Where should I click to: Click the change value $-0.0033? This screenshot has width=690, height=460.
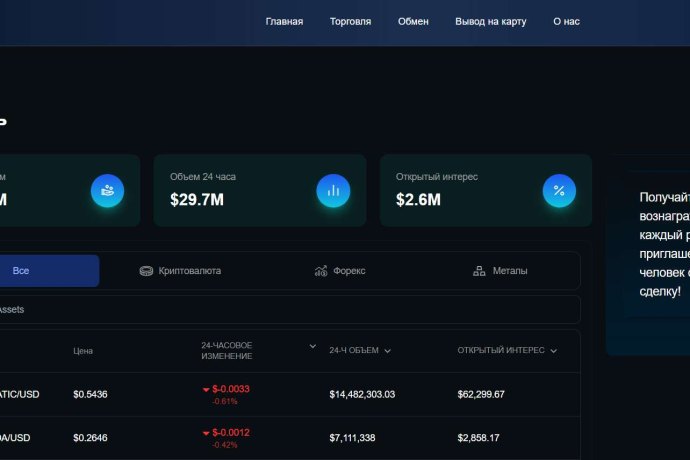point(231,389)
